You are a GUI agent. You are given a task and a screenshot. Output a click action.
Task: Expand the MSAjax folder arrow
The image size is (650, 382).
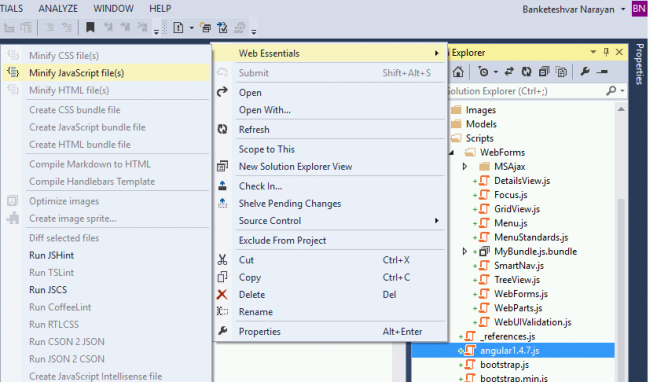tap(465, 167)
